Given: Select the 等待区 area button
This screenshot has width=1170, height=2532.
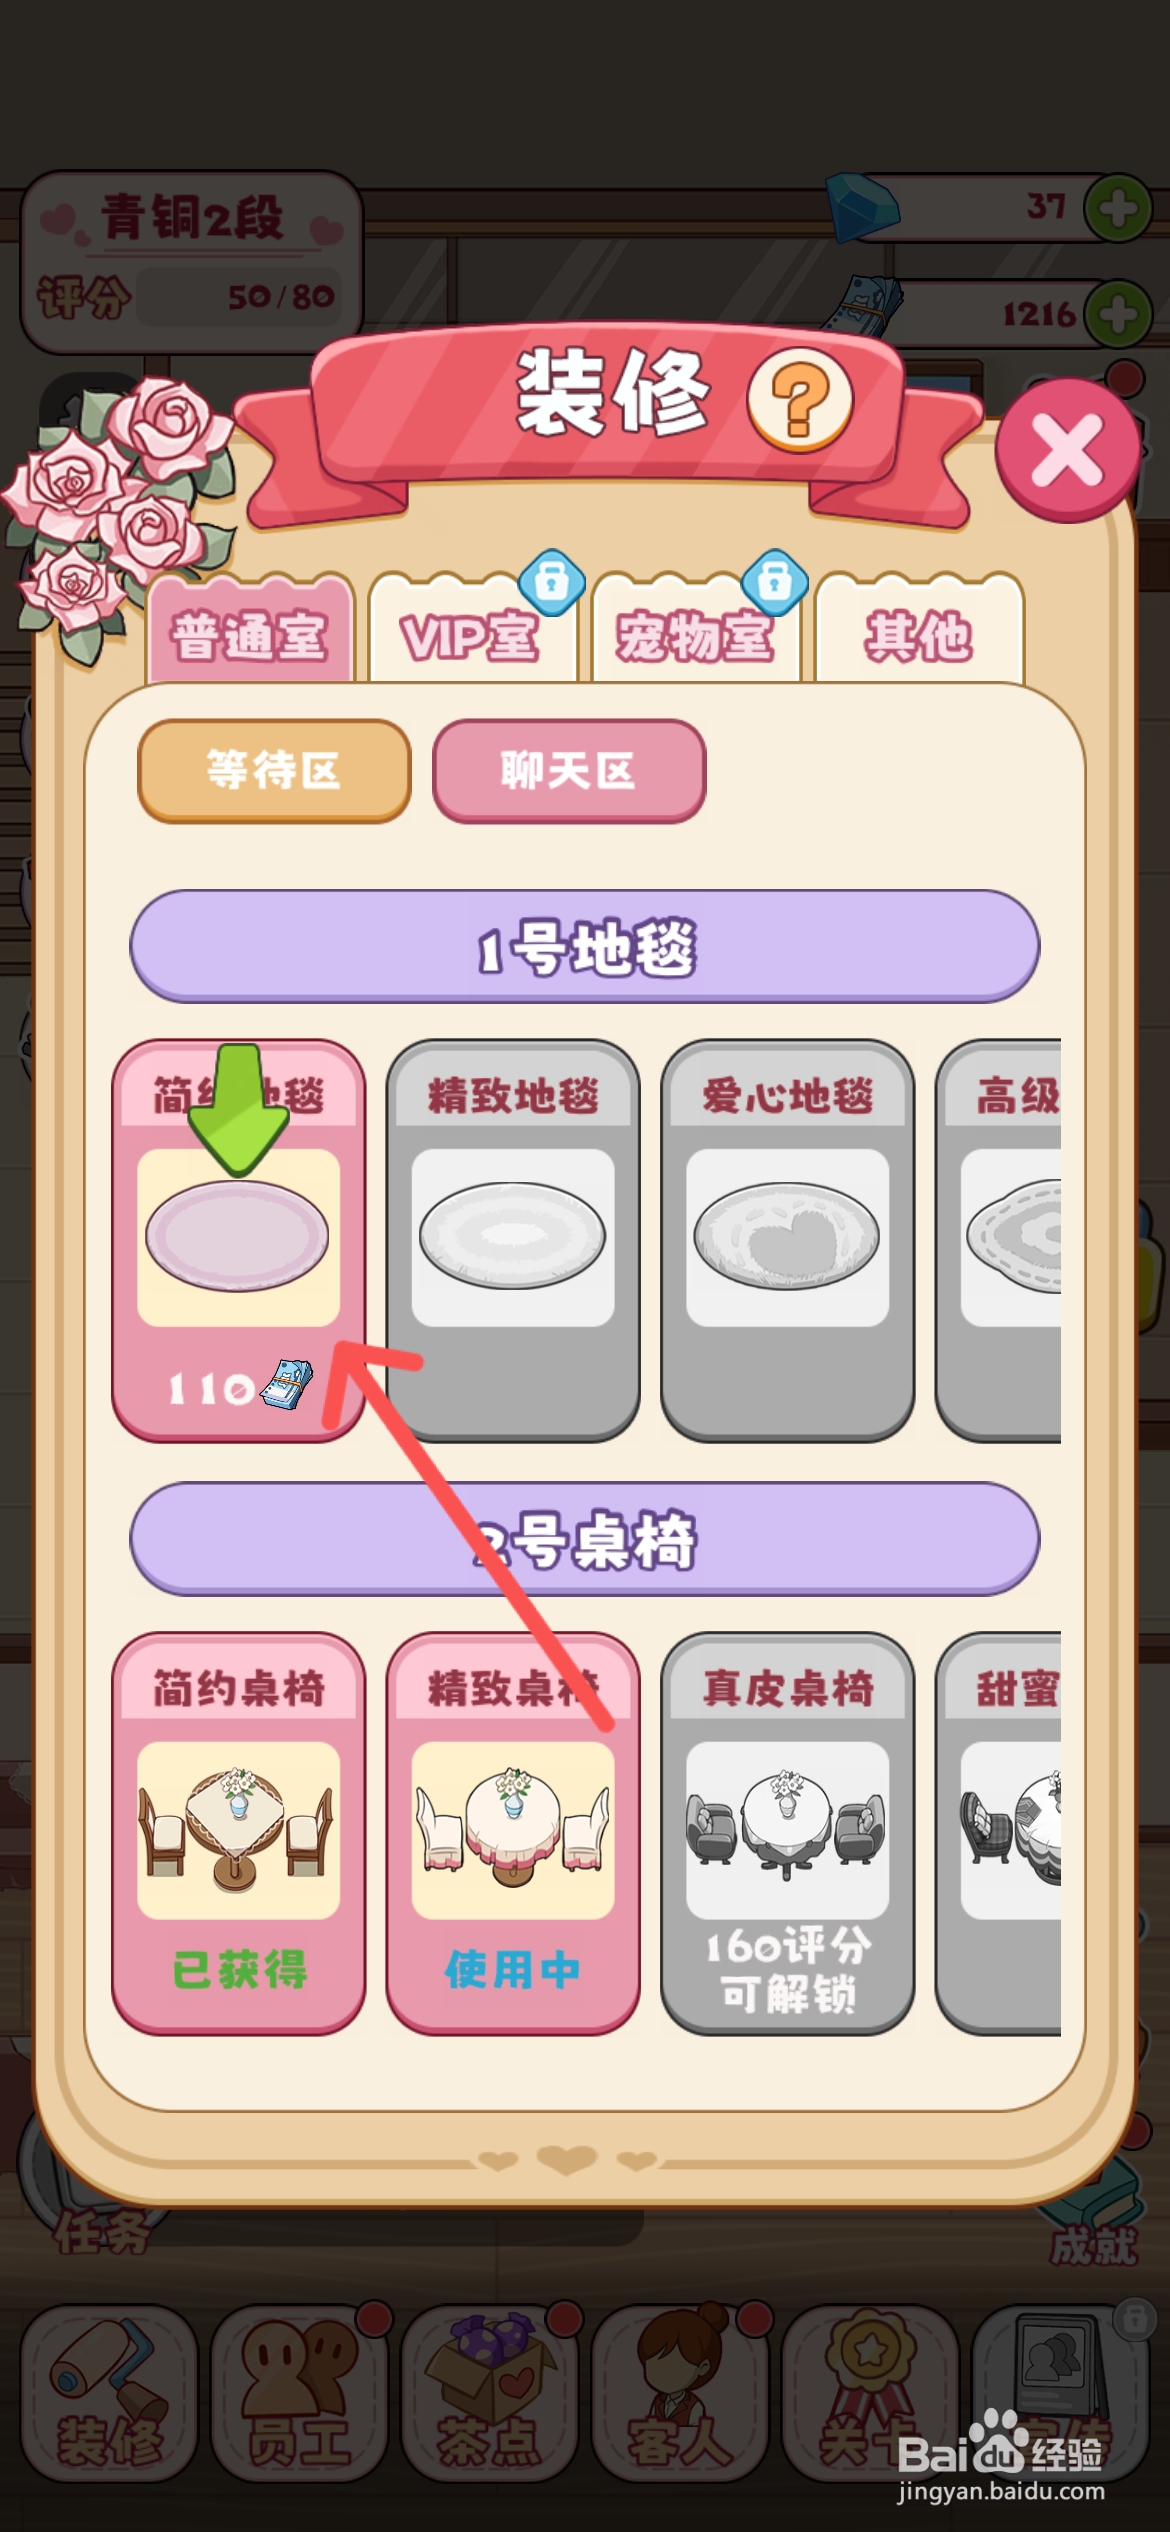Looking at the screenshot, I should (274, 771).
